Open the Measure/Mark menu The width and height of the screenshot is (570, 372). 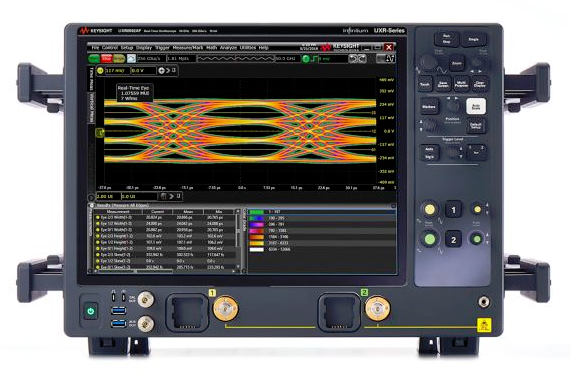click(188, 48)
